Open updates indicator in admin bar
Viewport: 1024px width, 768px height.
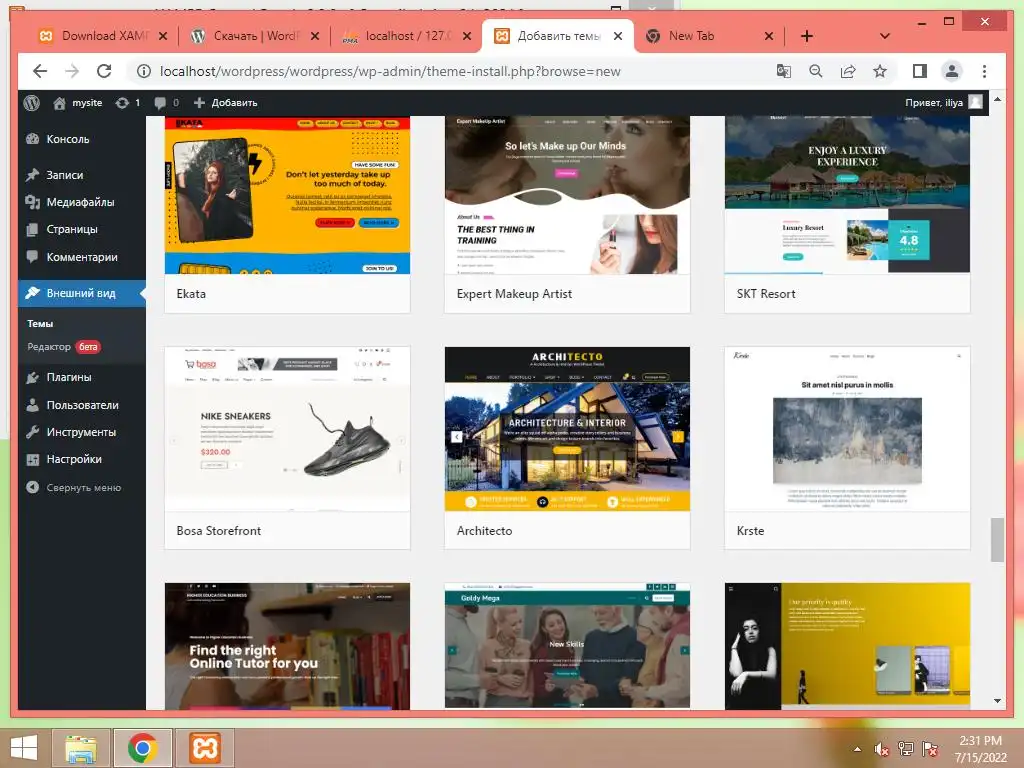click(127, 103)
